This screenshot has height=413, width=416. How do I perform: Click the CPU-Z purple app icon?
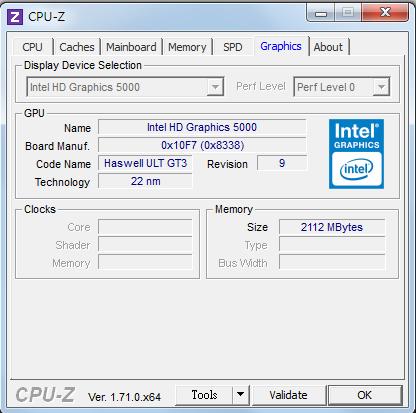(15, 17)
